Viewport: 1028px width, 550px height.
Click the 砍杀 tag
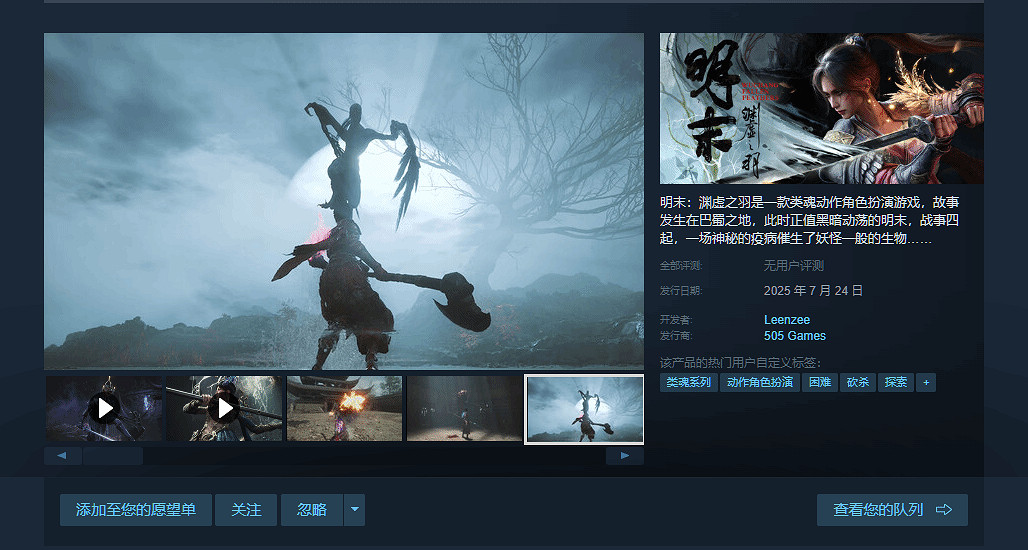(x=858, y=383)
